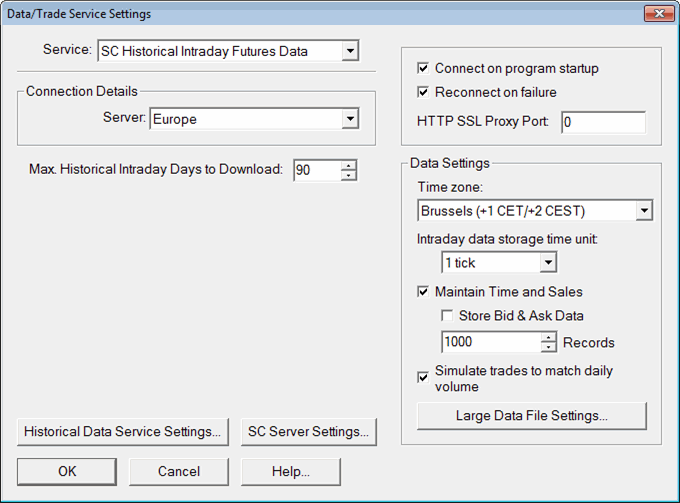The width and height of the screenshot is (680, 503).
Task: Open Historical Data Service Settings
Action: click(123, 432)
